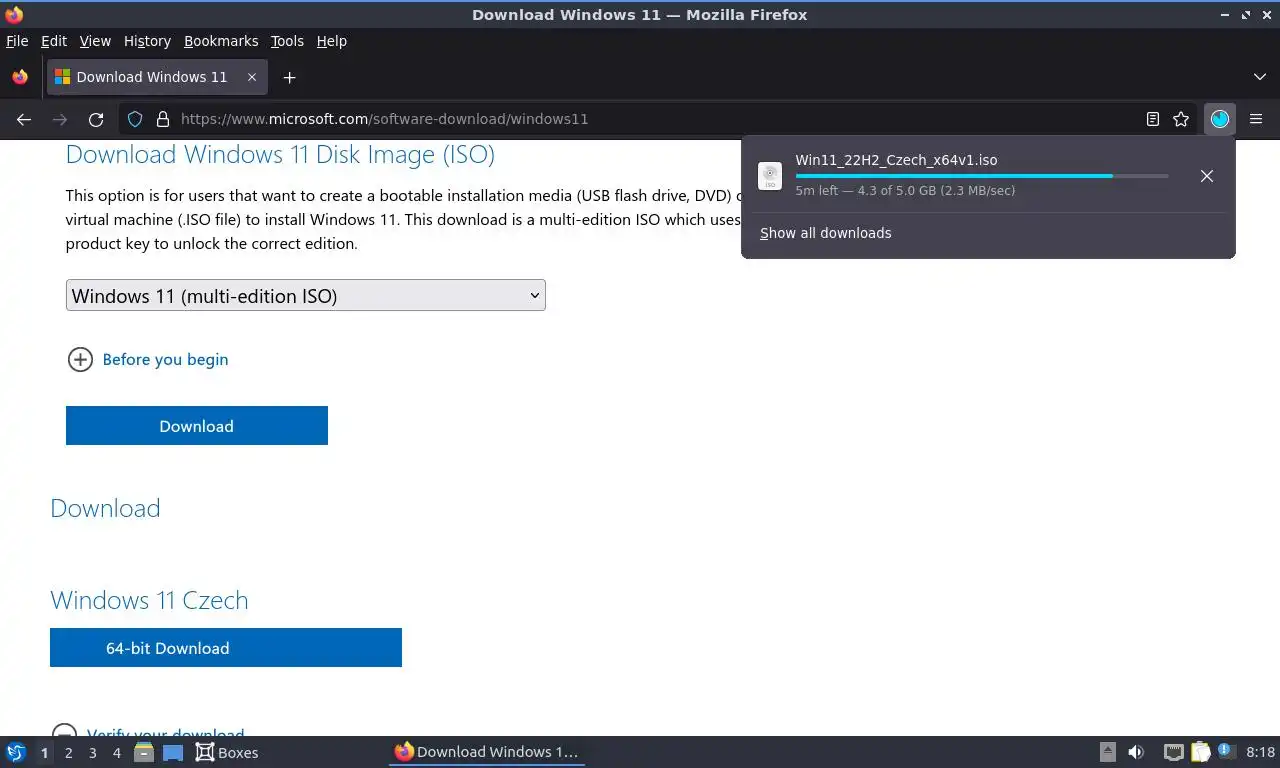The width and height of the screenshot is (1280, 768).
Task: Click the downloads progress toolbar icon
Action: (1220, 119)
